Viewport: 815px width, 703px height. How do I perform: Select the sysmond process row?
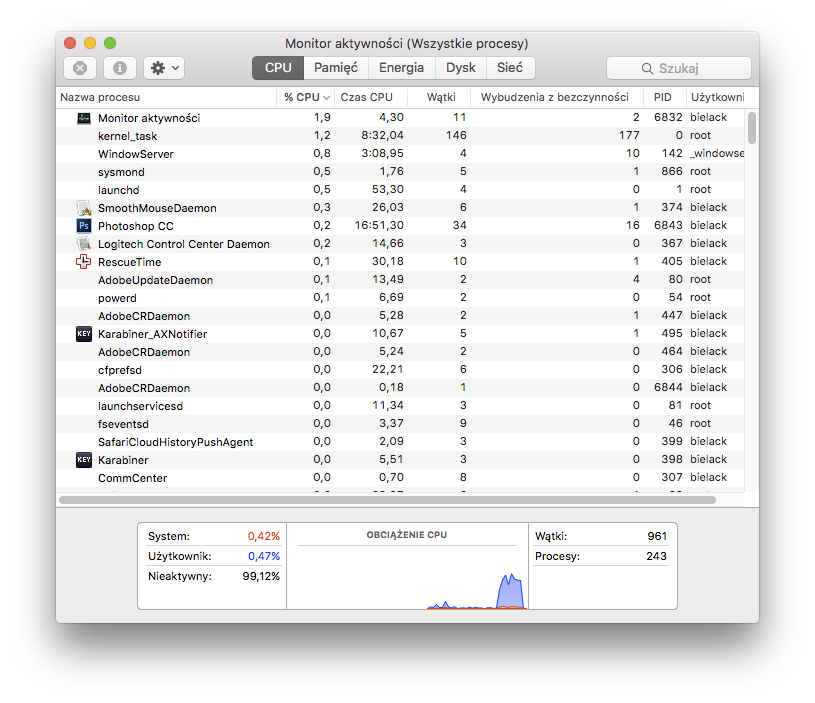[400, 172]
